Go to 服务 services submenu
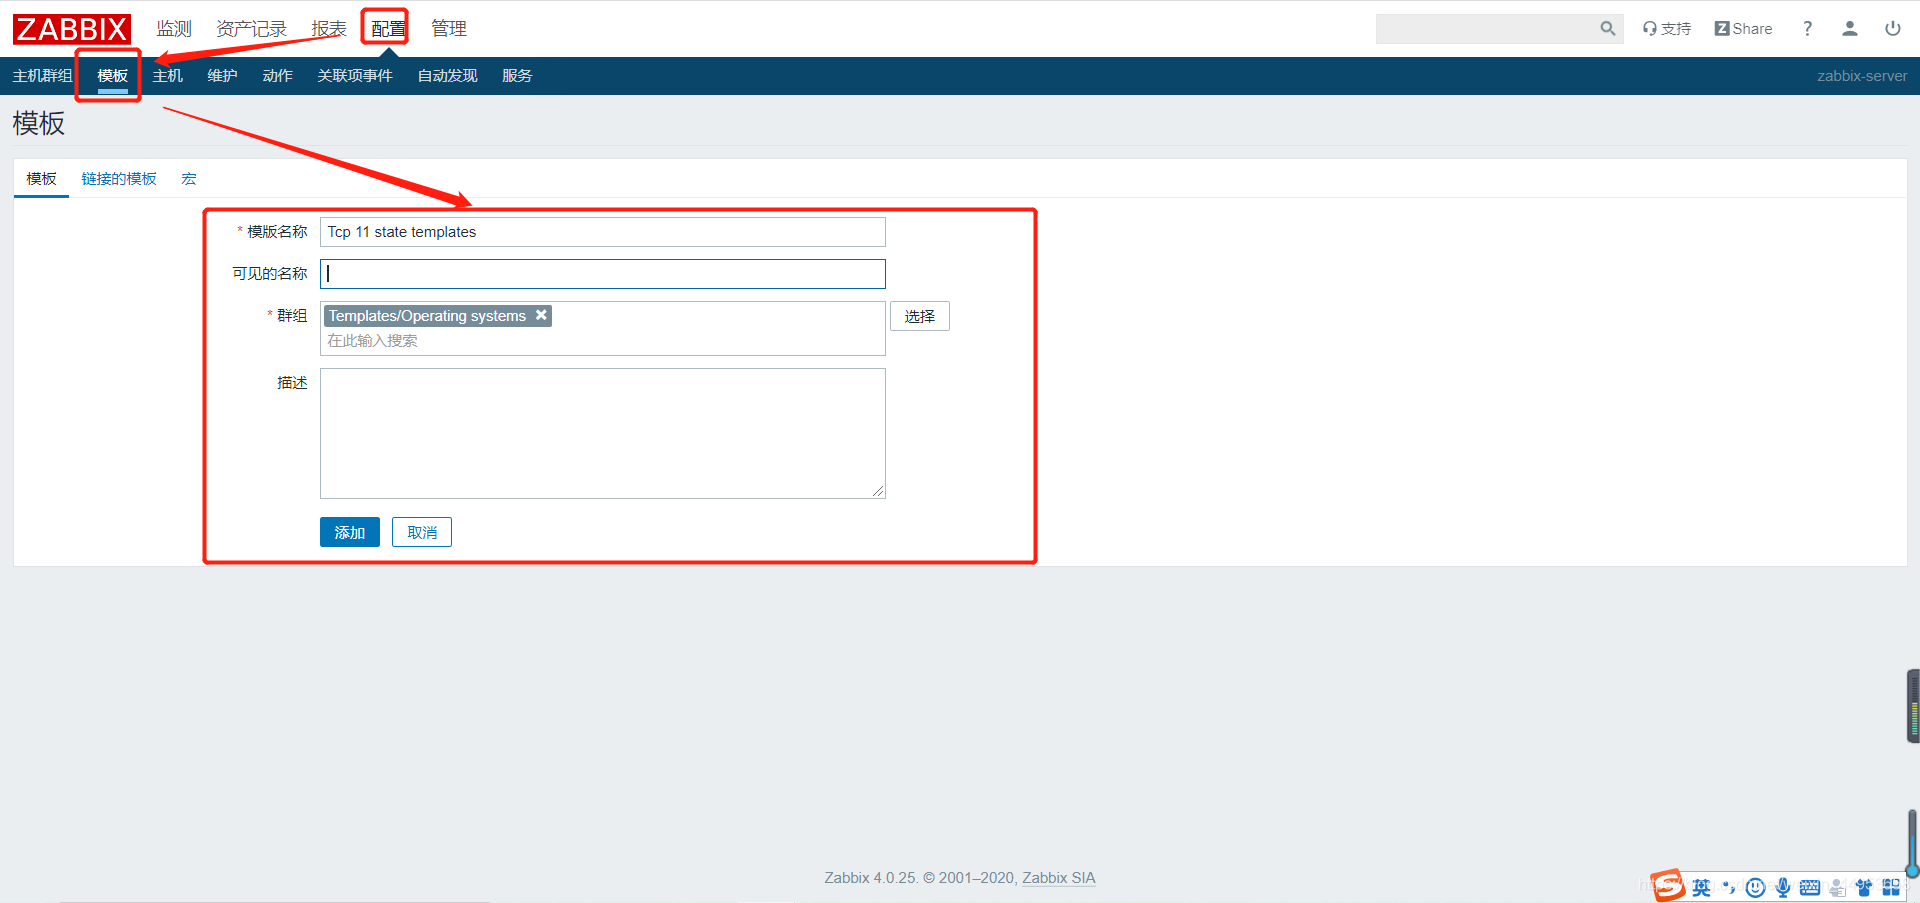 (517, 76)
